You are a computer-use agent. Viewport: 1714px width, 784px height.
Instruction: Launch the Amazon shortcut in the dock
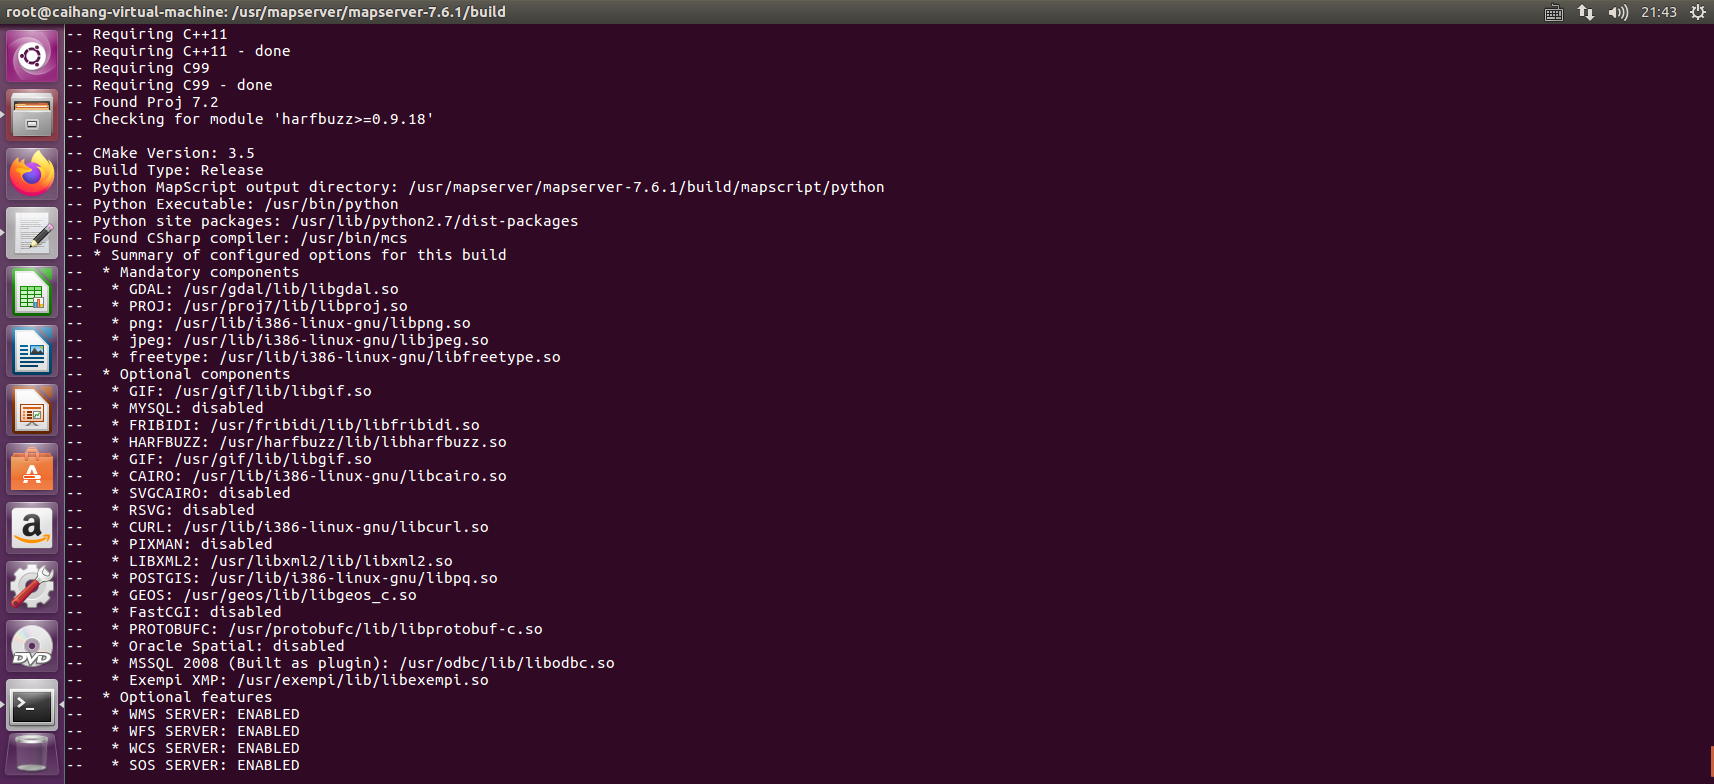click(32, 529)
